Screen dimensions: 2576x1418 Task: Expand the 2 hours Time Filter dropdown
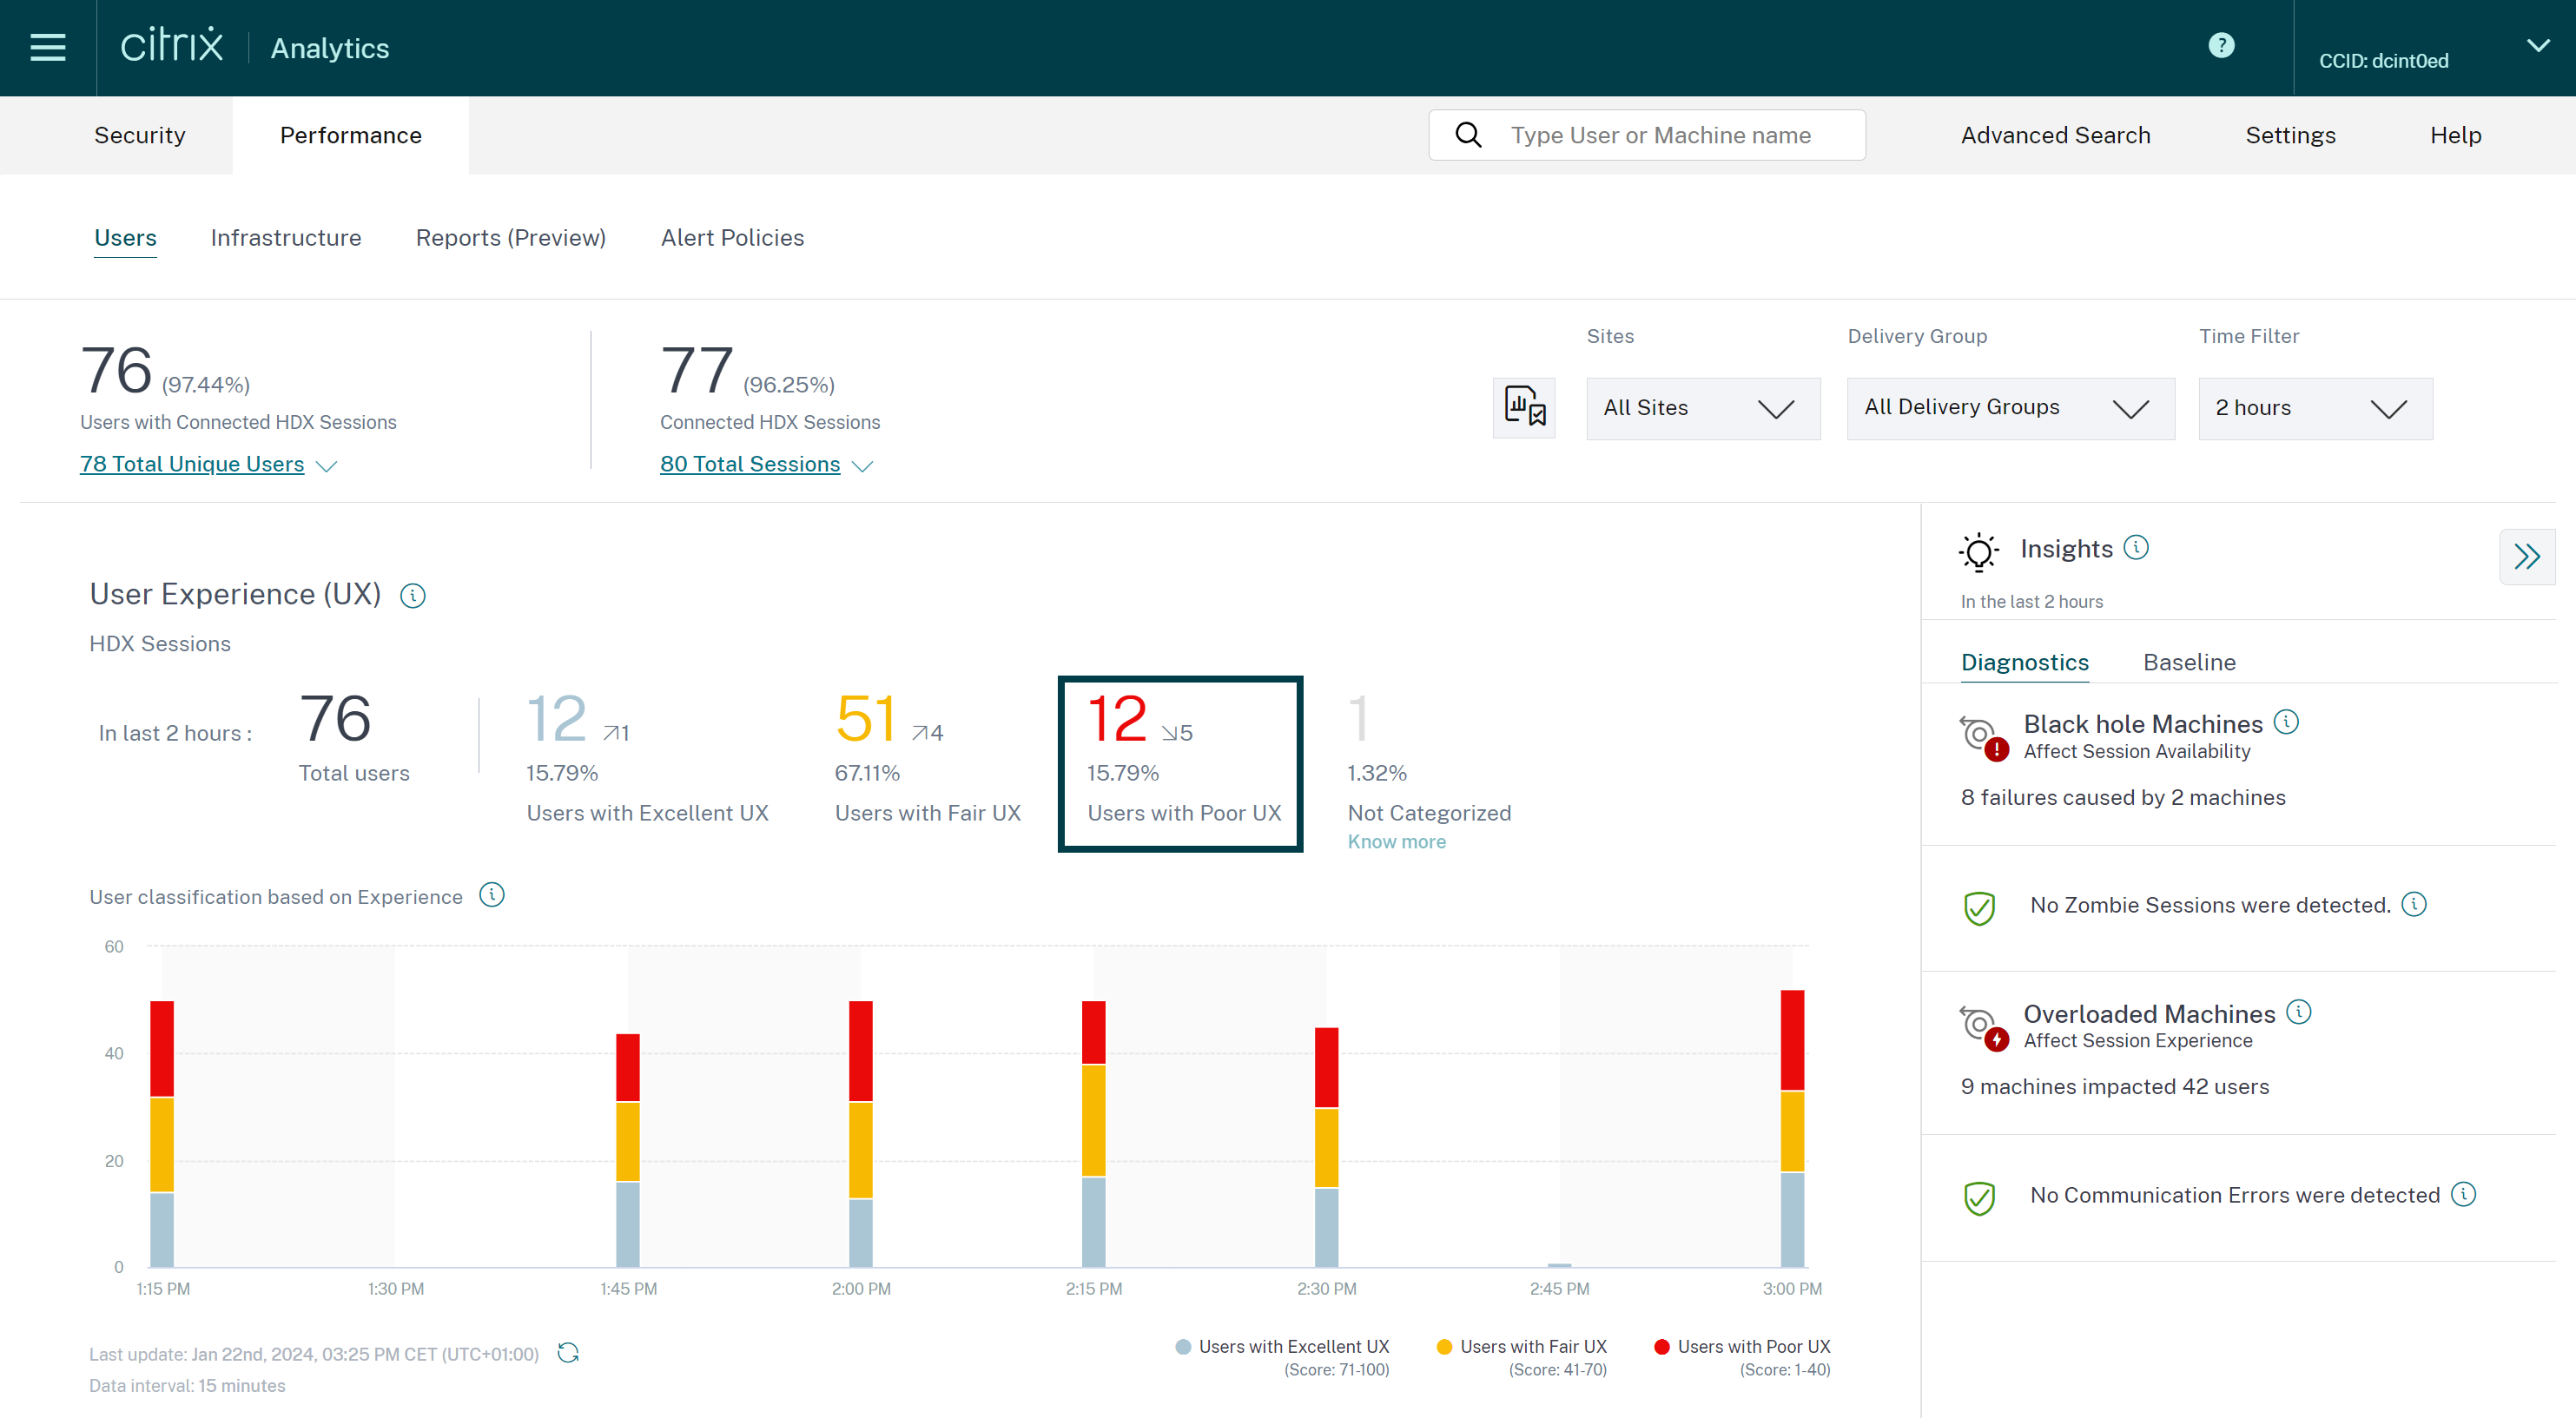[2315, 408]
